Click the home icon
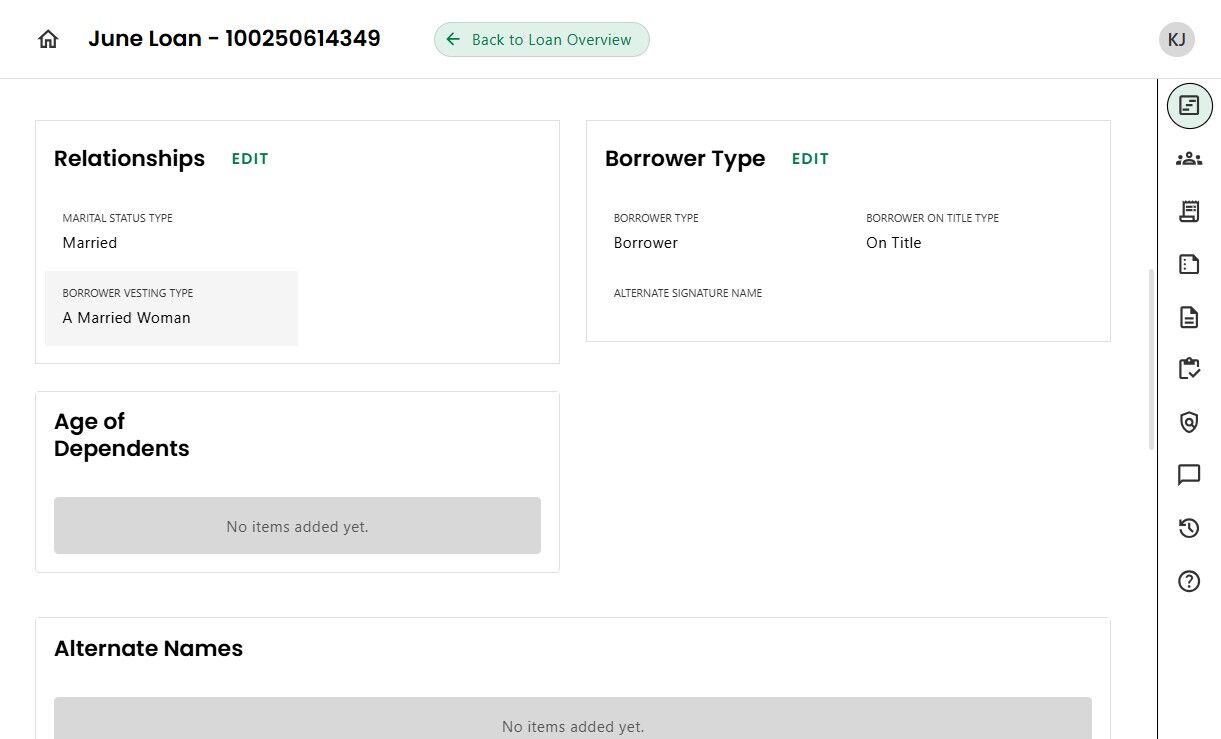1221x739 pixels. (x=48, y=39)
